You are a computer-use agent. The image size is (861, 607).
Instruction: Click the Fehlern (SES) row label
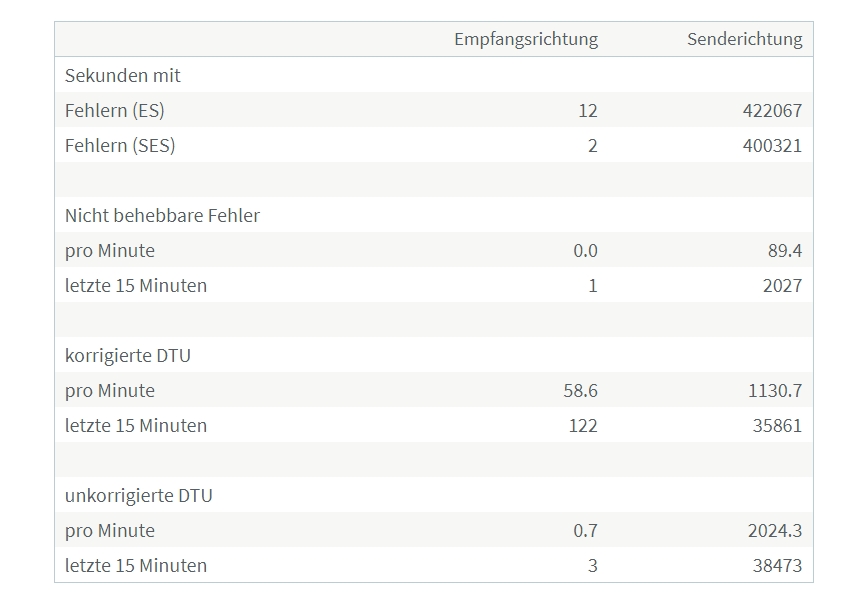click(x=120, y=145)
